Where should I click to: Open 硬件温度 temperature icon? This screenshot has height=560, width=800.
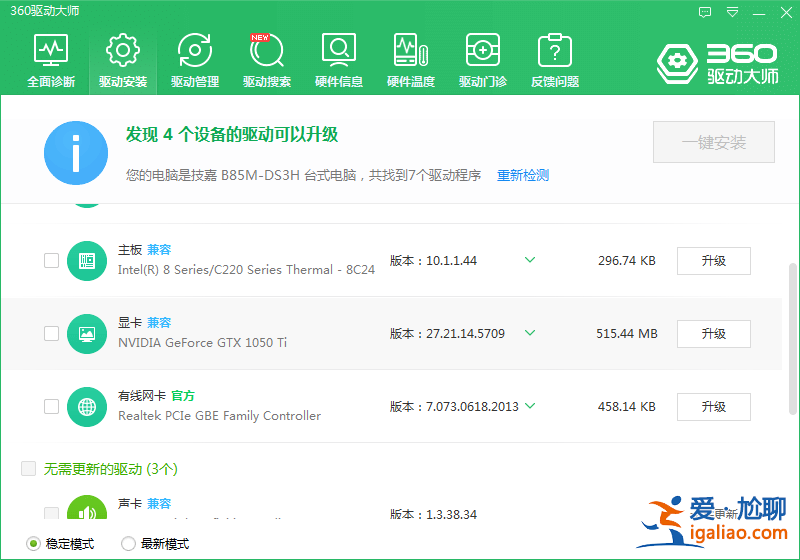[x=411, y=50]
